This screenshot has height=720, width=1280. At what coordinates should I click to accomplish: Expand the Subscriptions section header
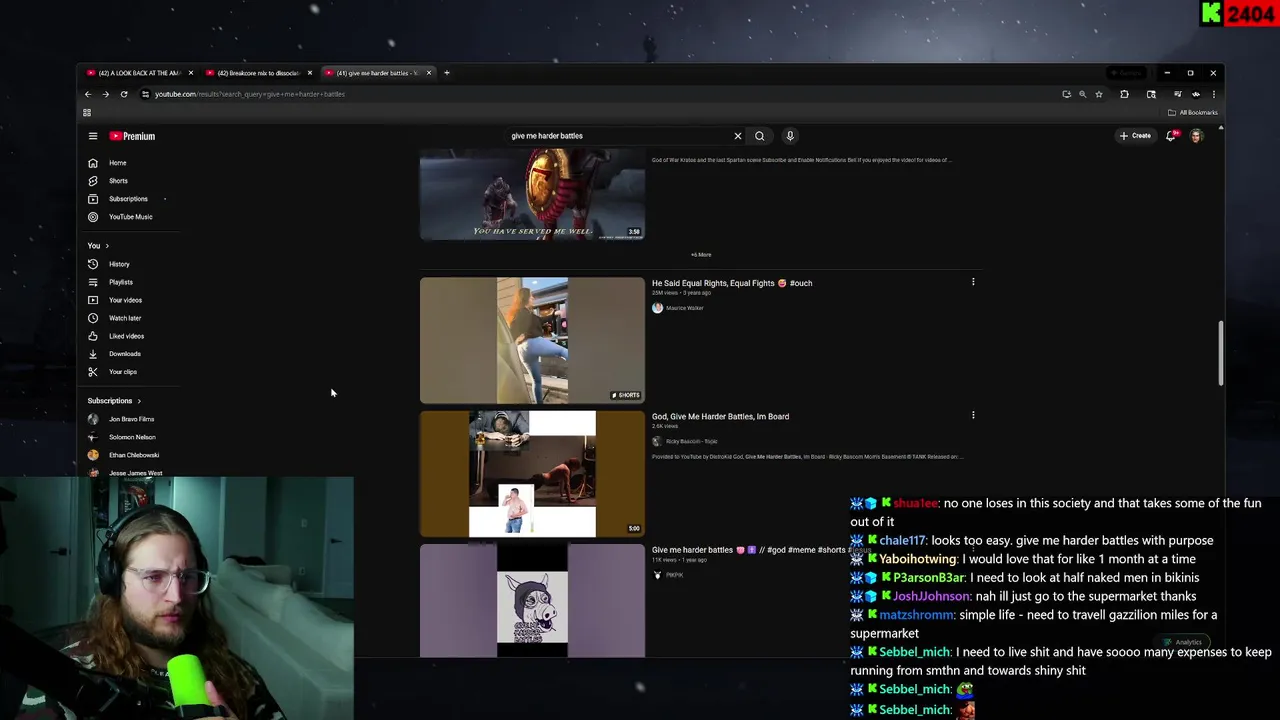click(x=114, y=401)
